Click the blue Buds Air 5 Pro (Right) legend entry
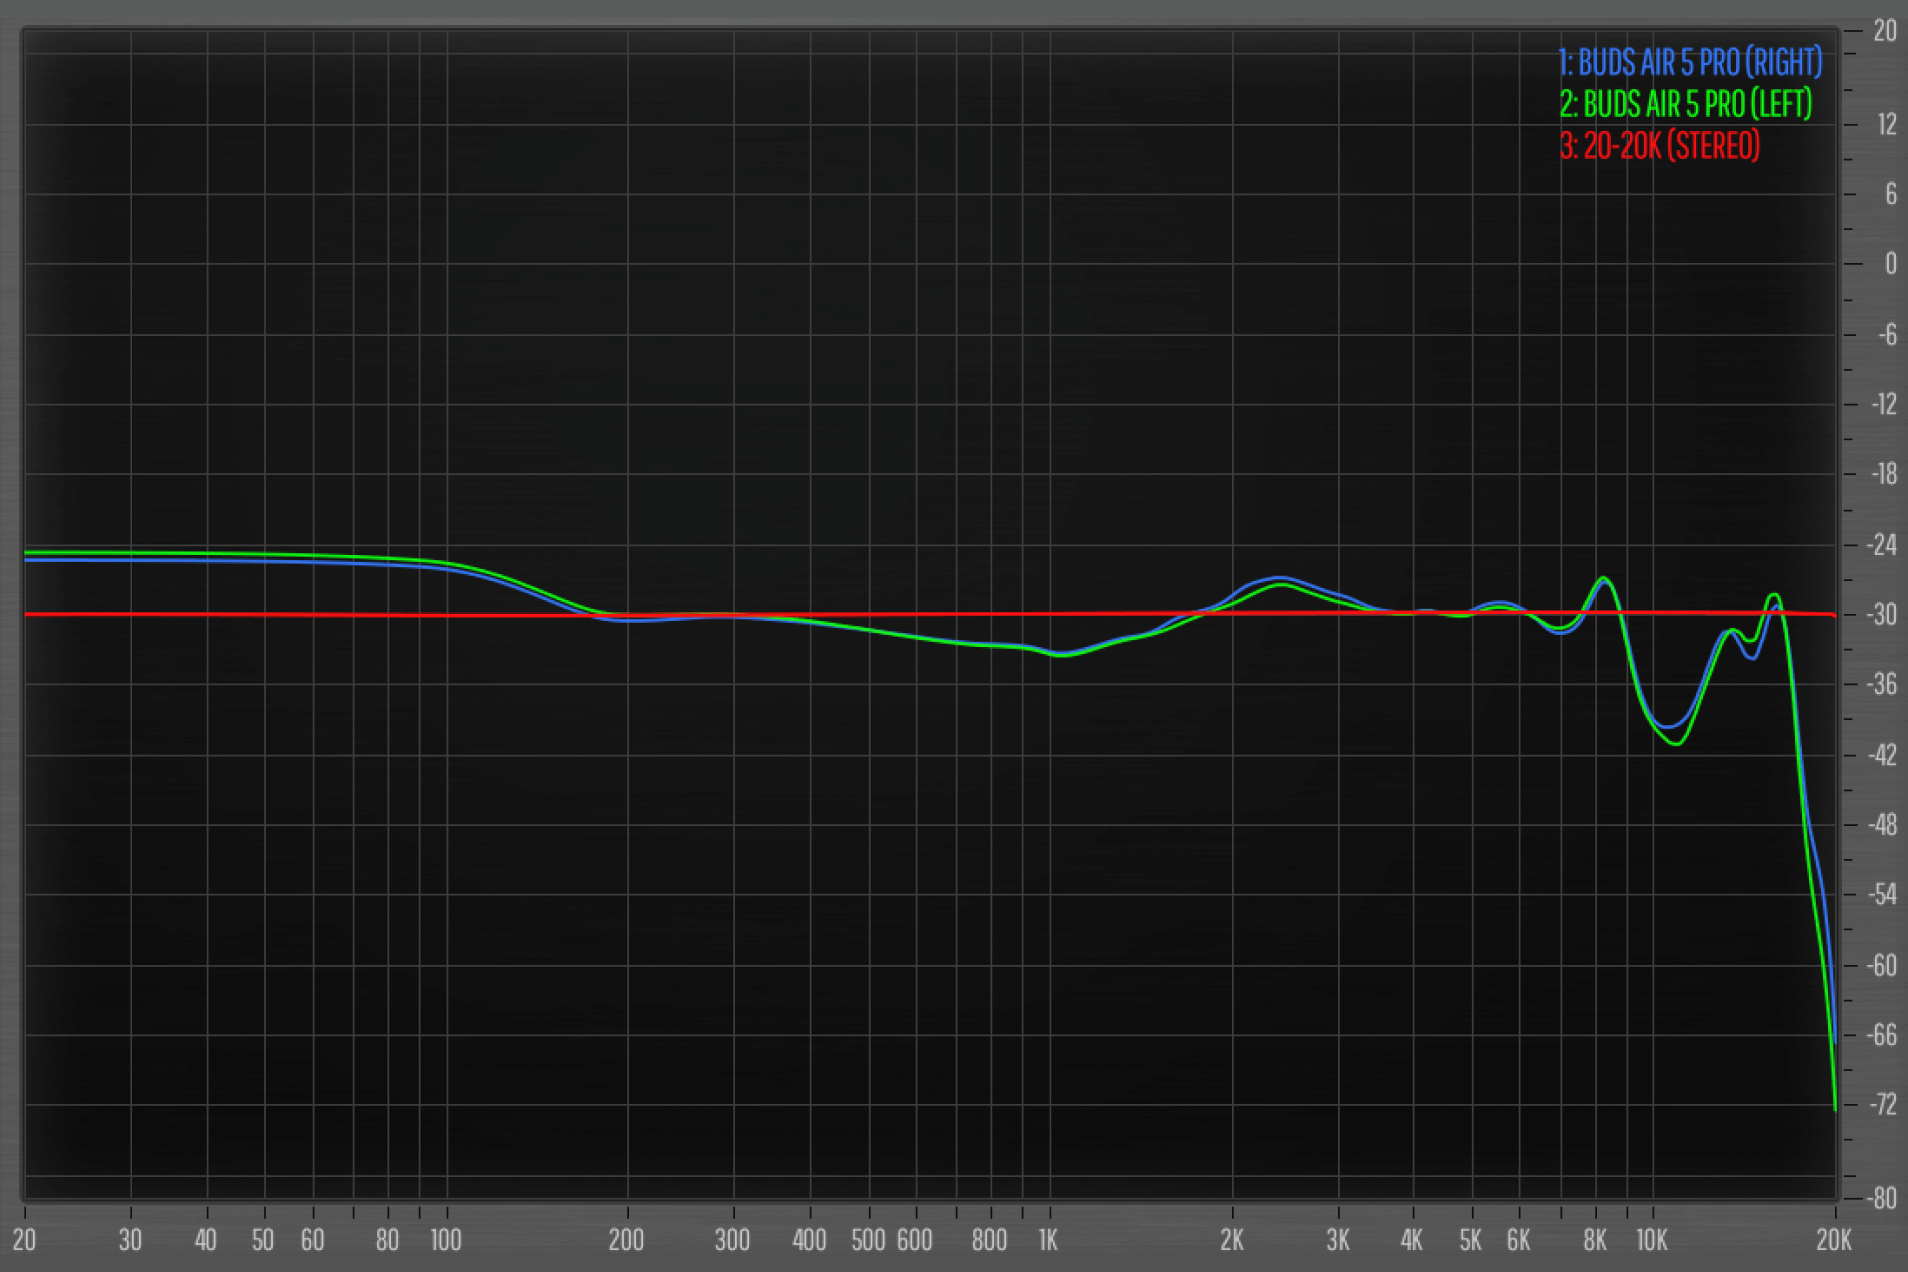The height and width of the screenshot is (1272, 1908). click(x=1690, y=63)
